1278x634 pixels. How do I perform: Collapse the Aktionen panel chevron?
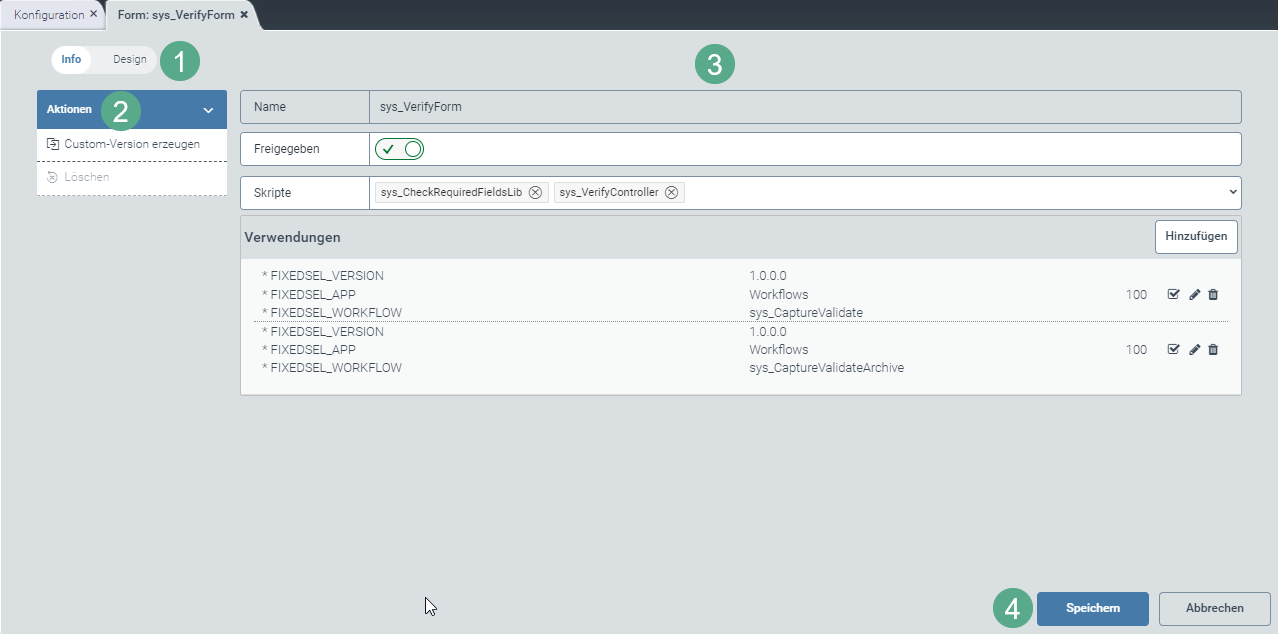pyautogui.click(x=208, y=110)
